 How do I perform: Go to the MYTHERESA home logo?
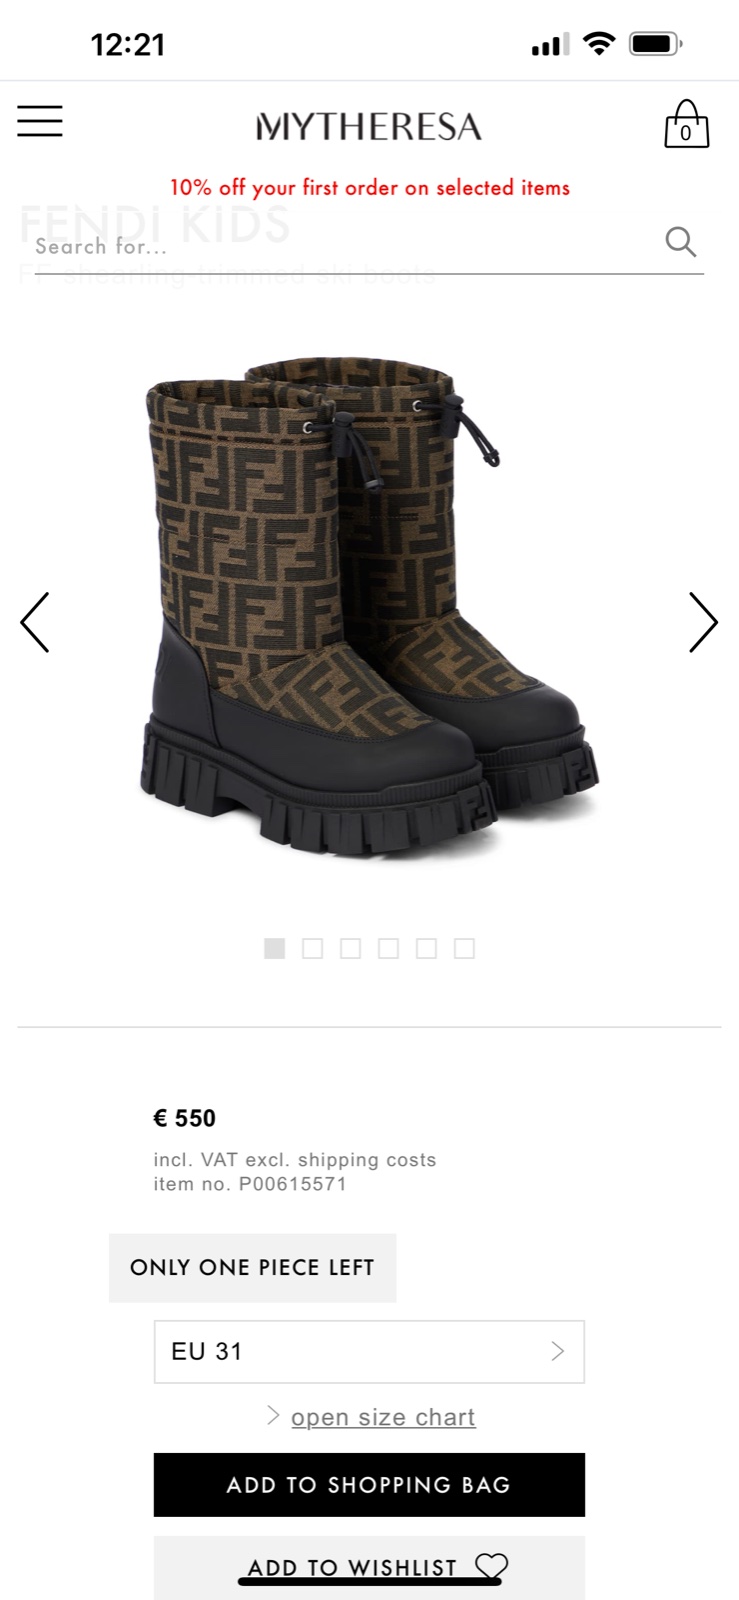pos(369,127)
